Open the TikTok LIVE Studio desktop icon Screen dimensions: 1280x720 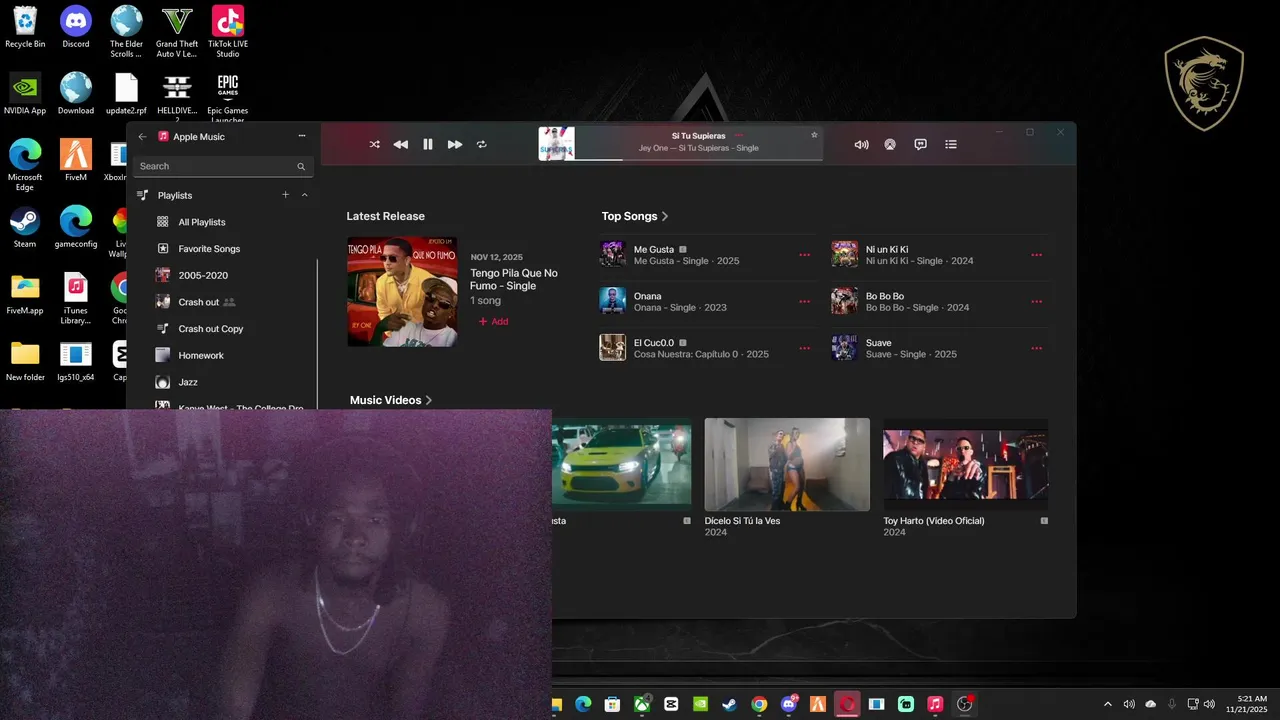pos(228,31)
